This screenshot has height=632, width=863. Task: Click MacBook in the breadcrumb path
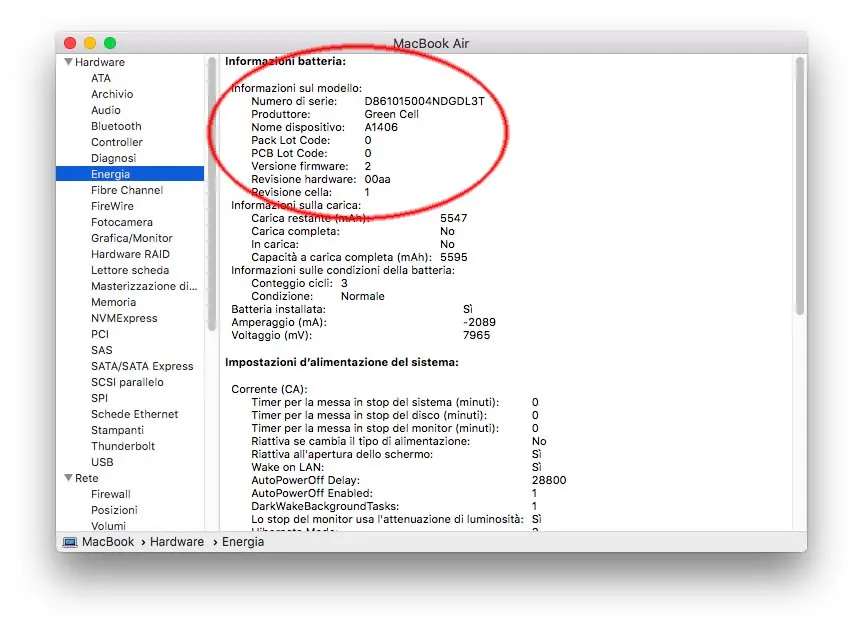coord(108,541)
